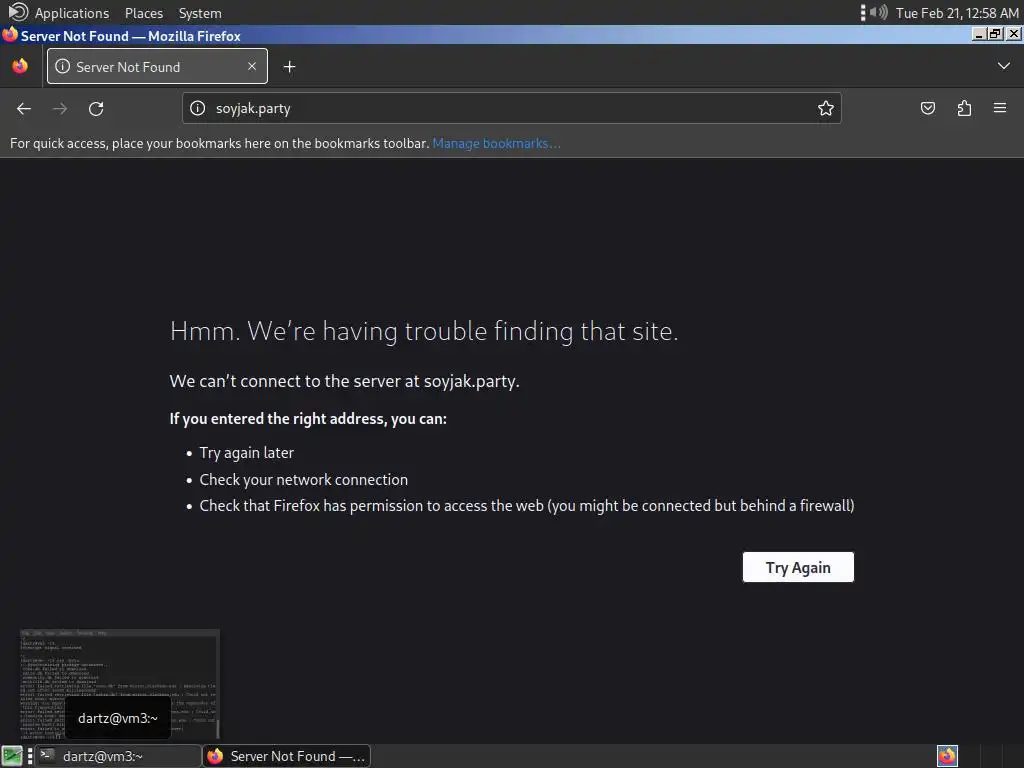Screen dimensions: 1024x768
Task: Close the Server Not Found tab
Action: [x=251, y=66]
